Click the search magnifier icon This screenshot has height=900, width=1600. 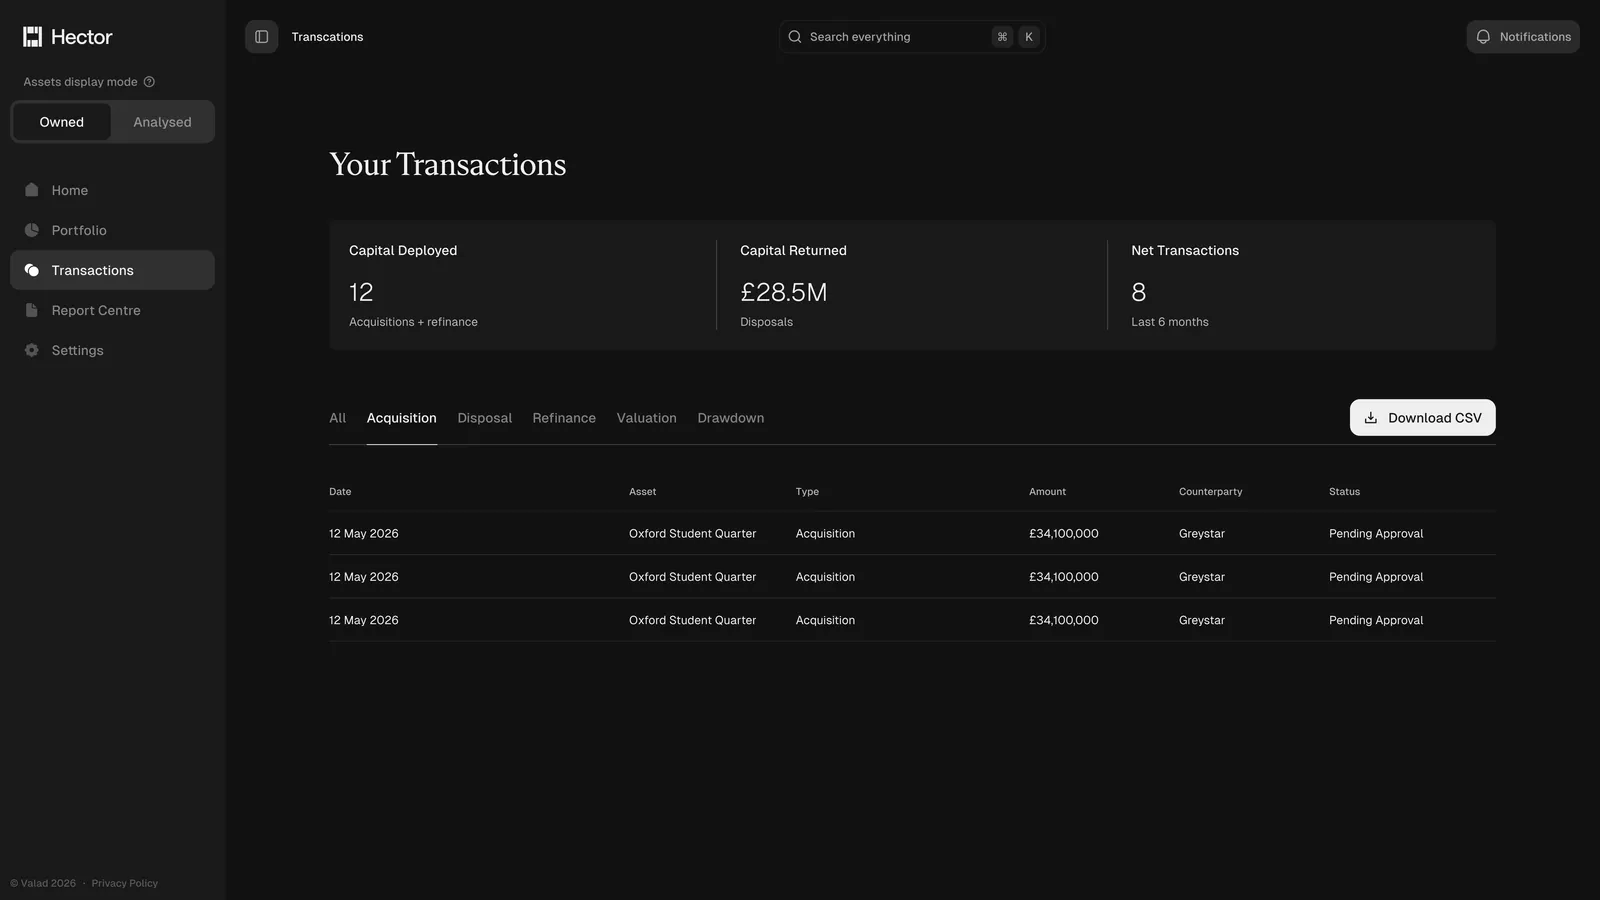point(795,37)
